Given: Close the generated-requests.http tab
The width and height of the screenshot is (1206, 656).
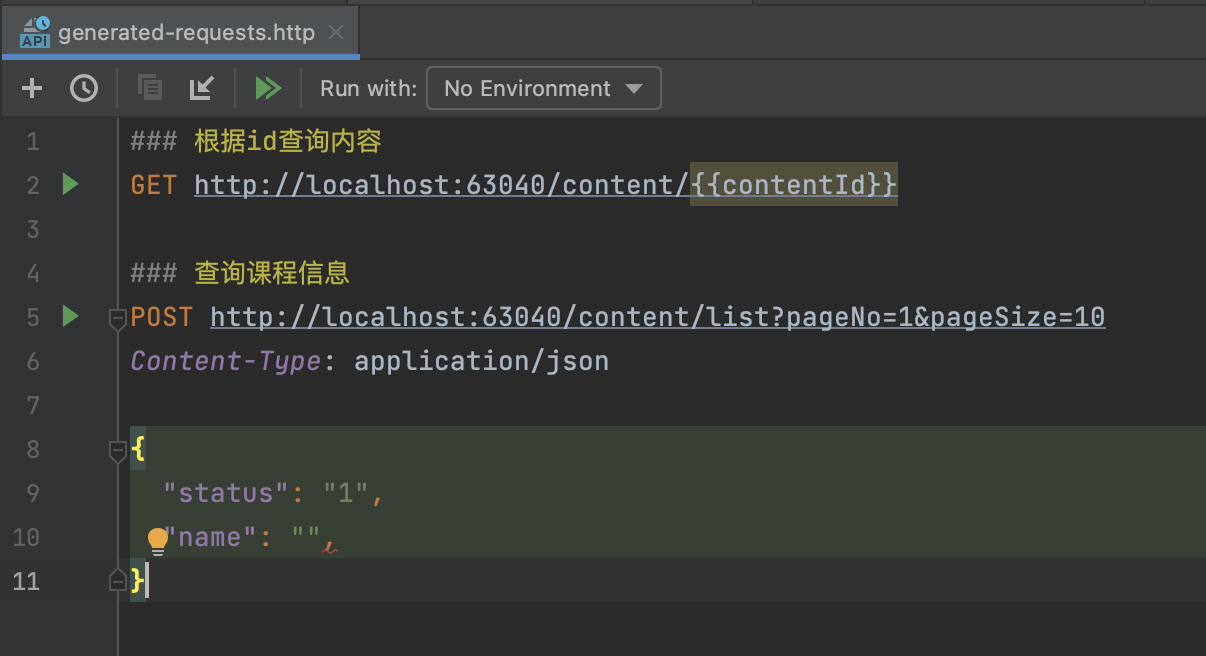Looking at the screenshot, I should click(336, 33).
